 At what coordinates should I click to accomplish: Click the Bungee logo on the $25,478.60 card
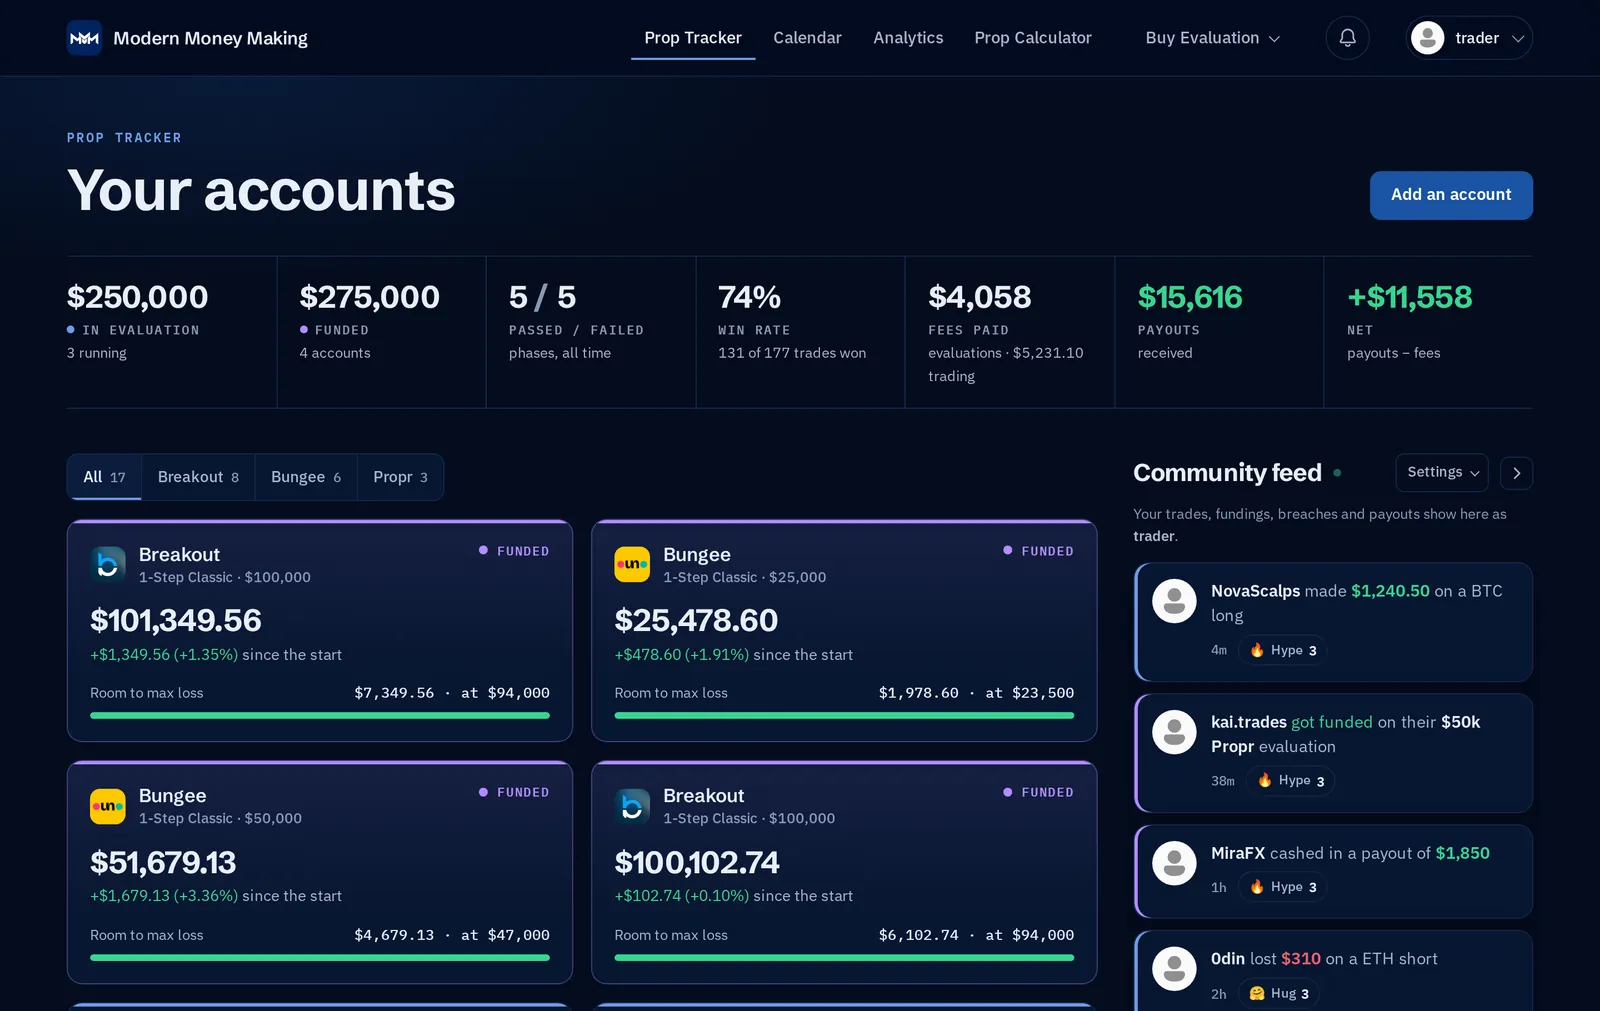[632, 564]
